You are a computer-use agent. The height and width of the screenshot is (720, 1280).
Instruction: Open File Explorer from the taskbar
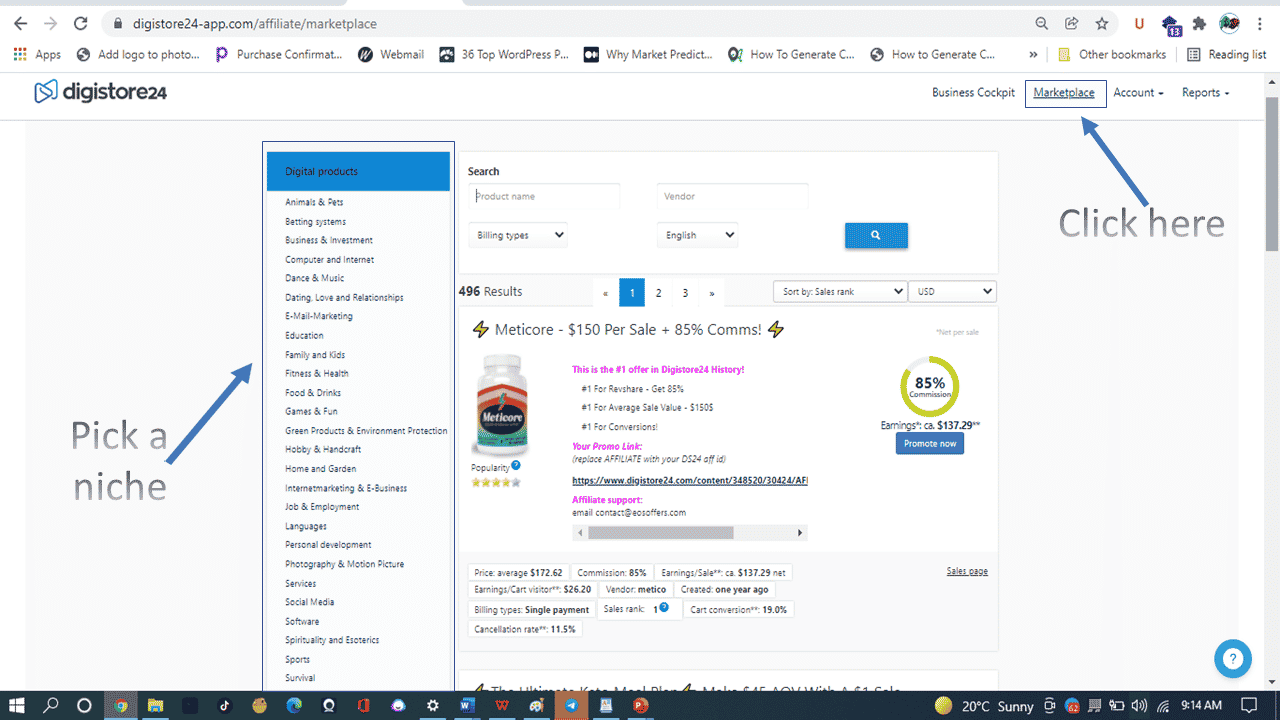pyautogui.click(x=155, y=705)
